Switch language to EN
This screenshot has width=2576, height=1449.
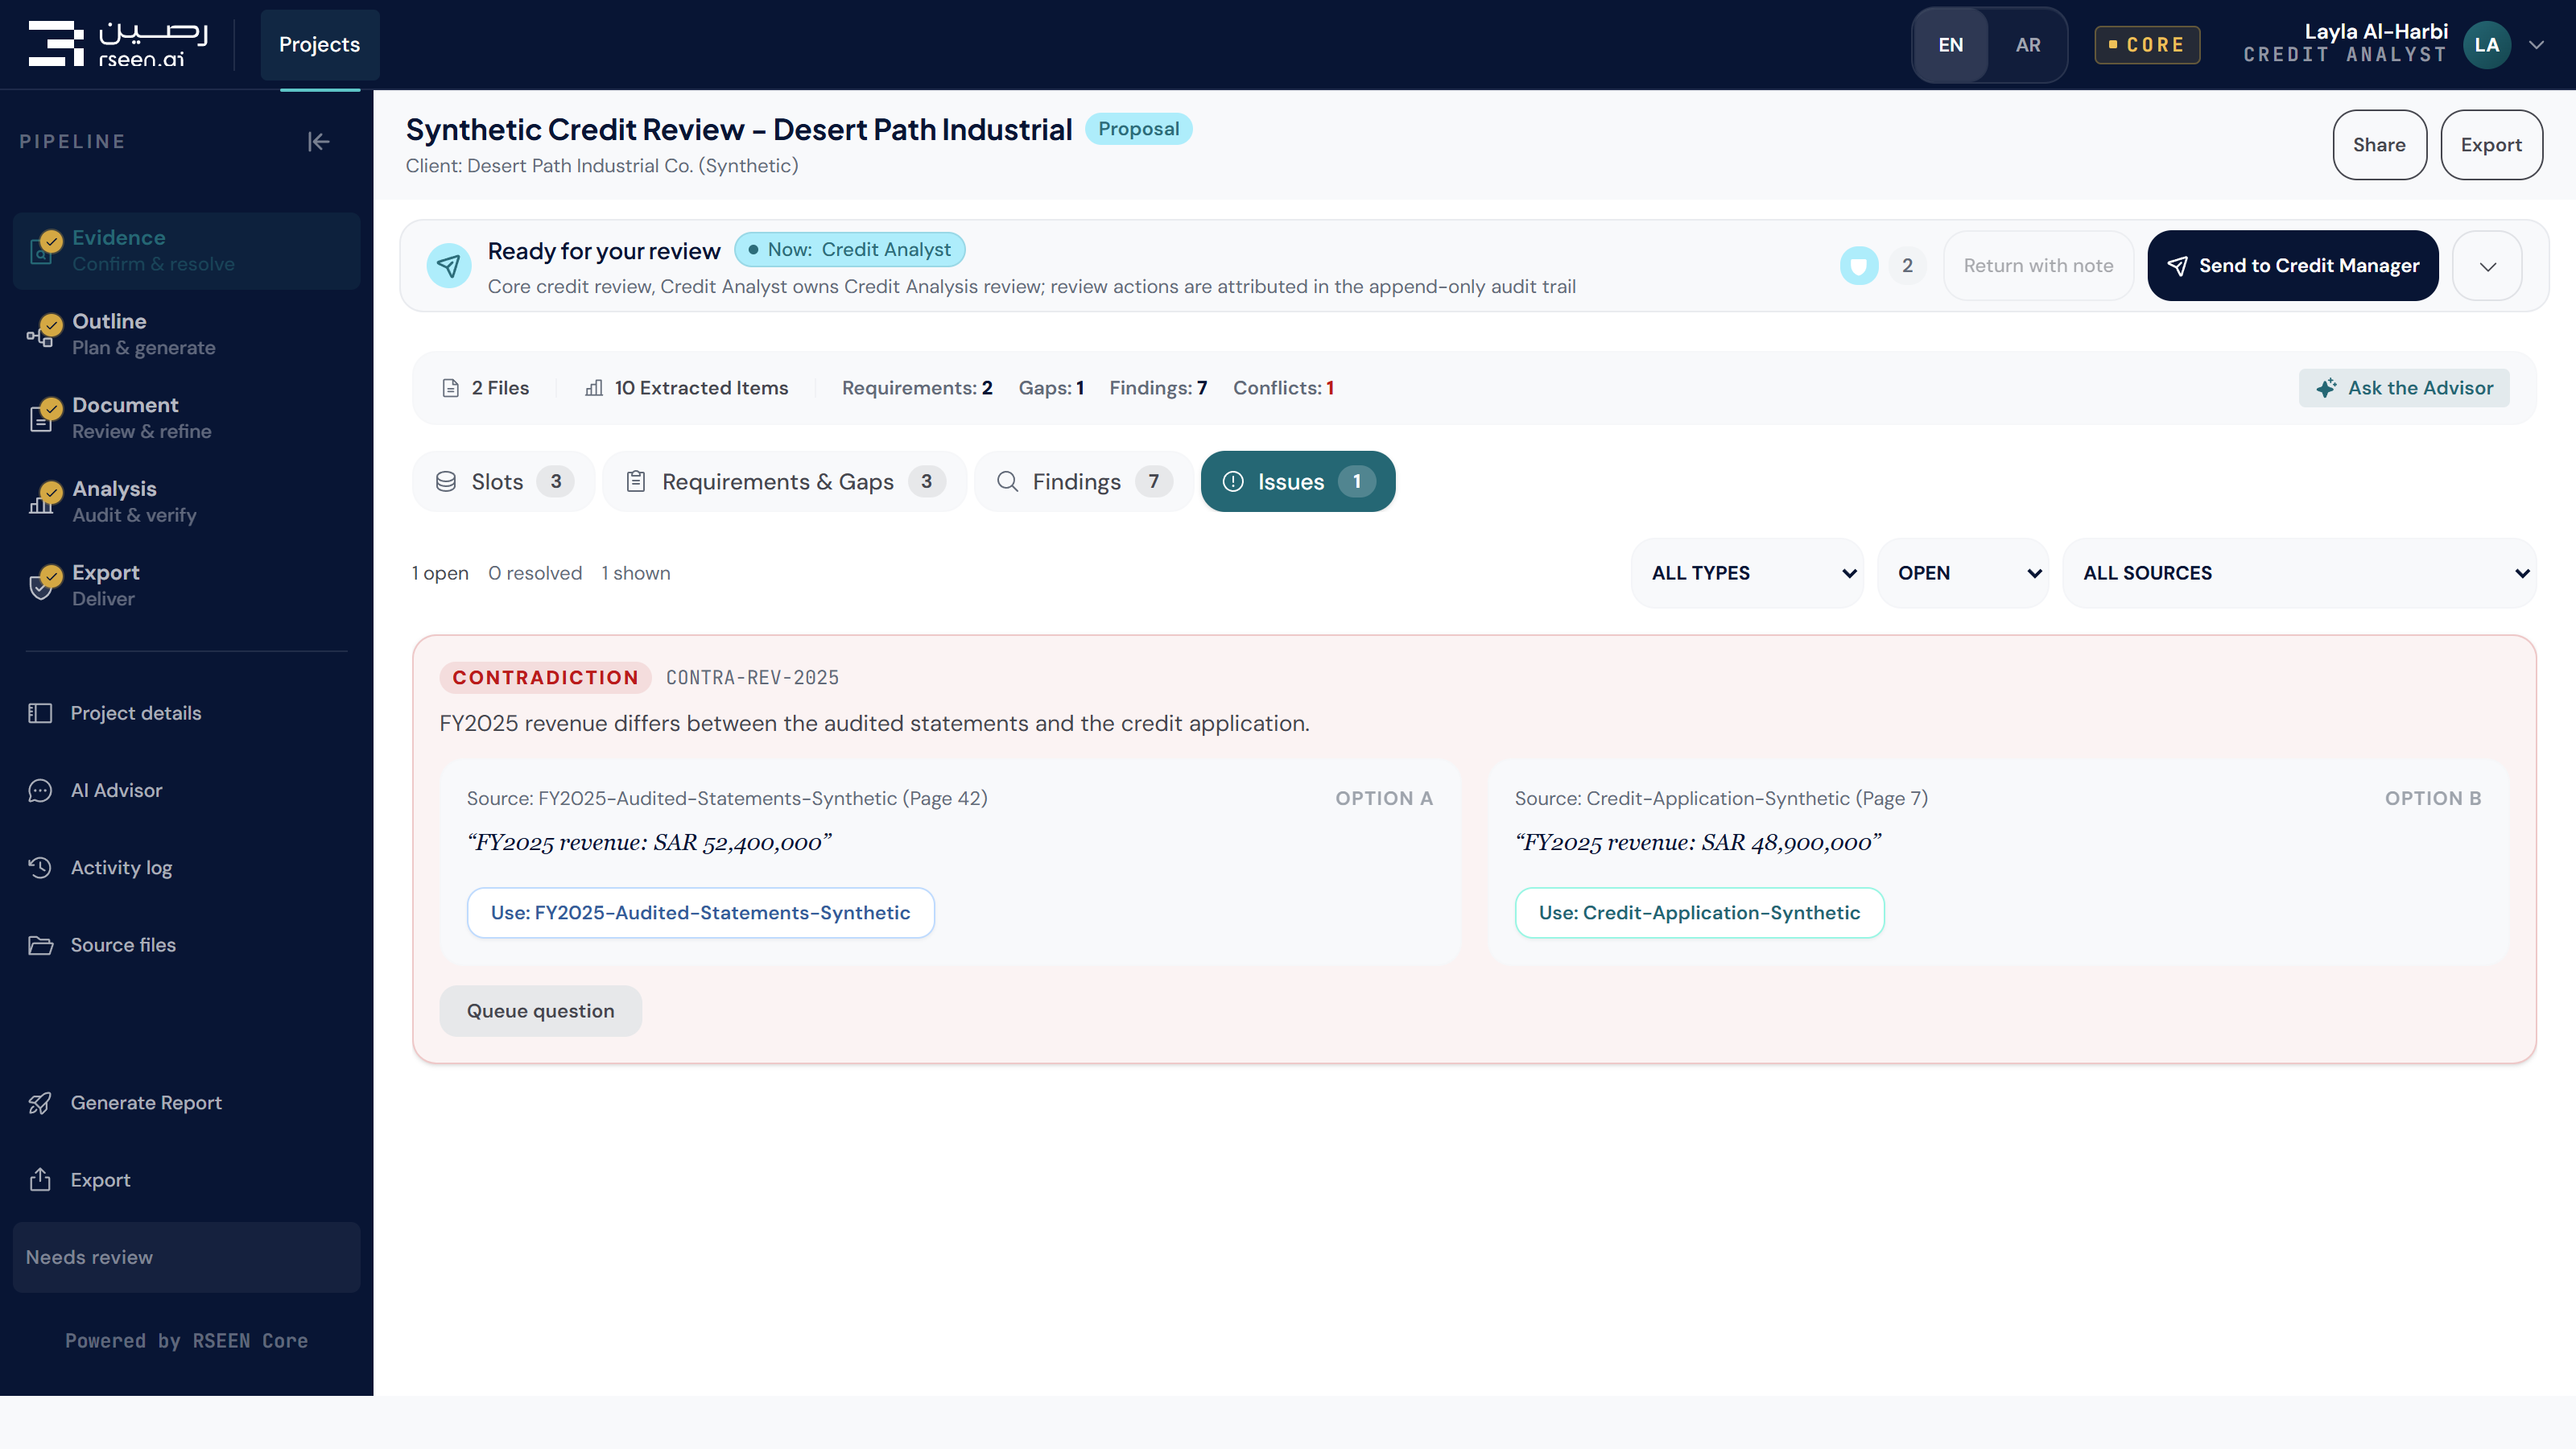pos(1950,45)
